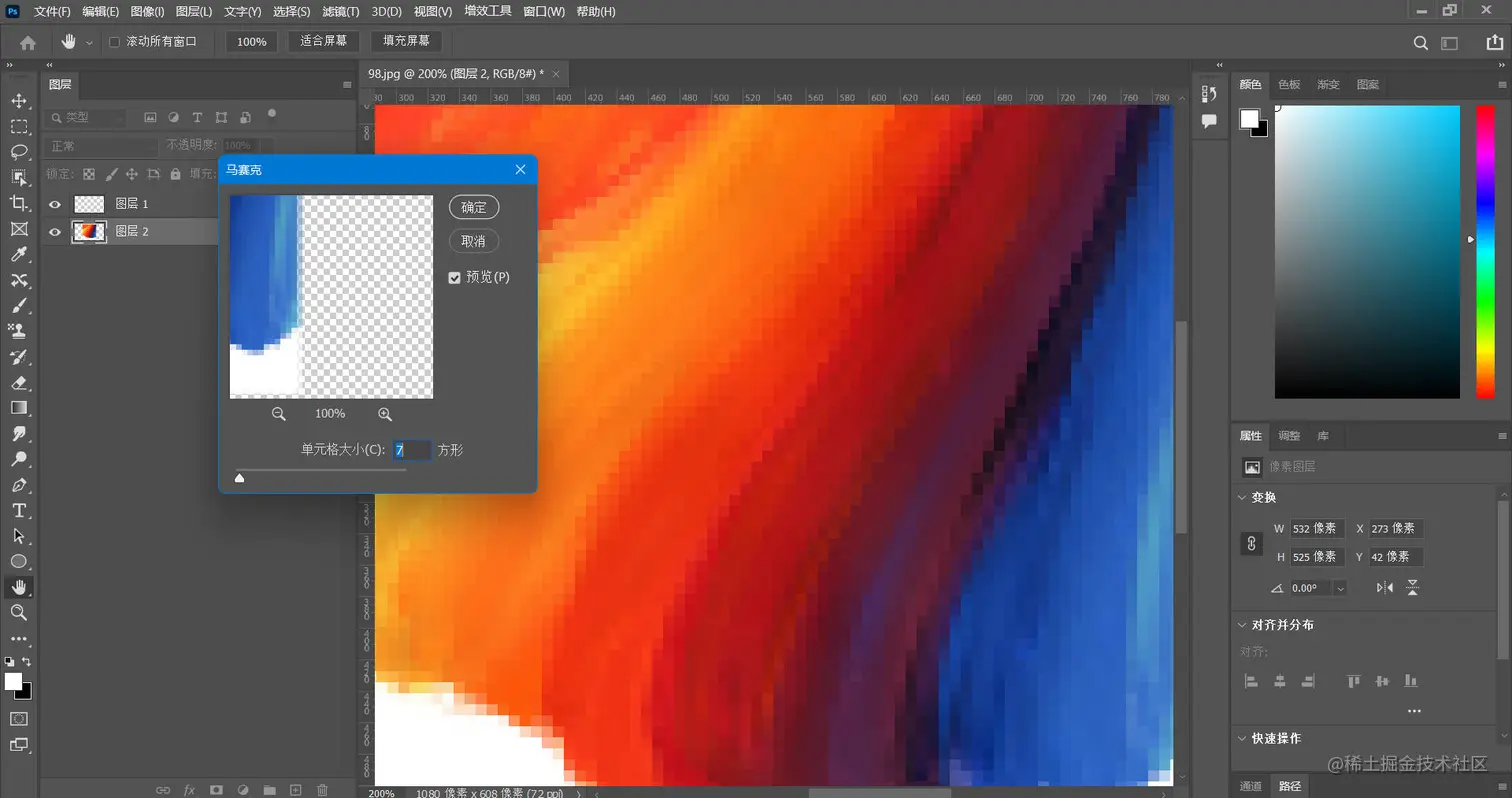
Task: Switch to the 色板 panel tab
Action: tap(1288, 84)
